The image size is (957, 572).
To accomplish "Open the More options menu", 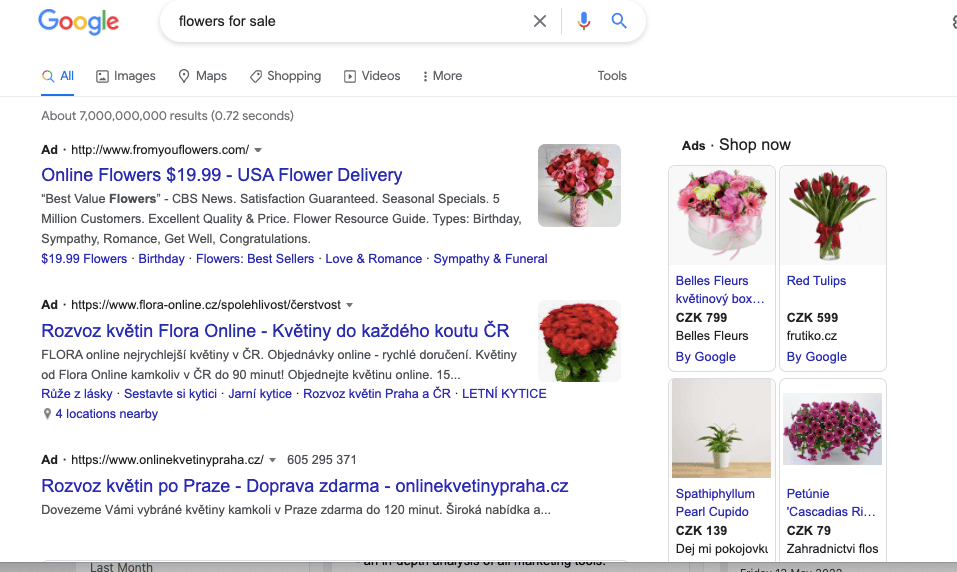I will click(x=442, y=76).
